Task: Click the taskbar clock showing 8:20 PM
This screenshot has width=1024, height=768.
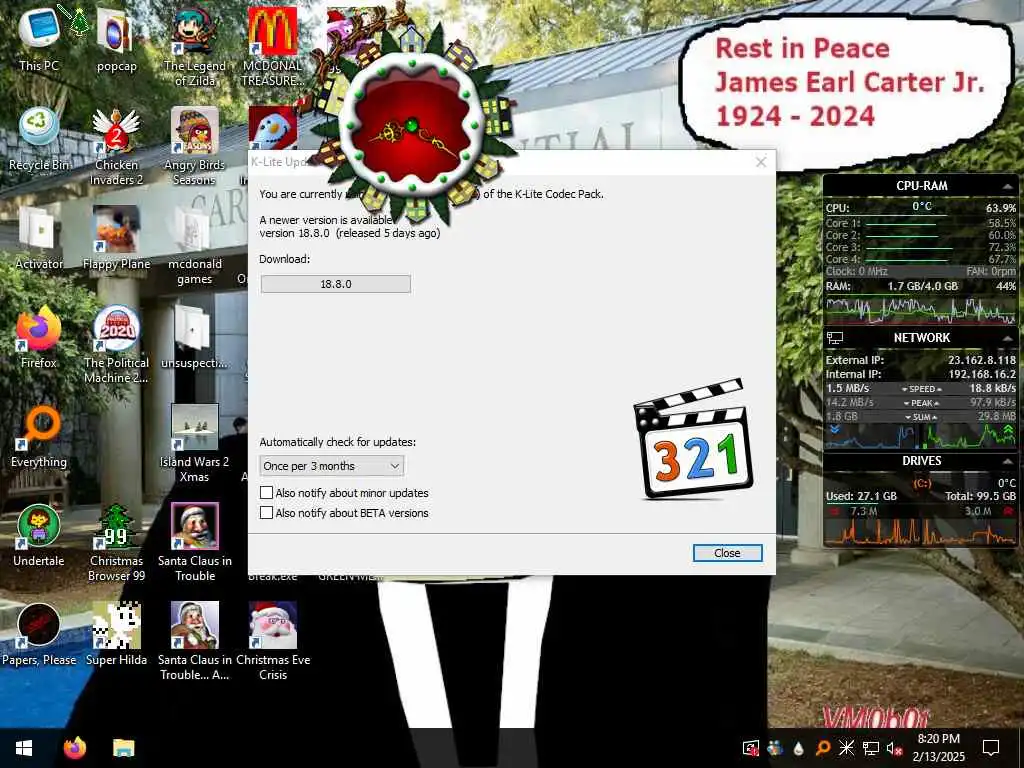Action: click(x=938, y=748)
